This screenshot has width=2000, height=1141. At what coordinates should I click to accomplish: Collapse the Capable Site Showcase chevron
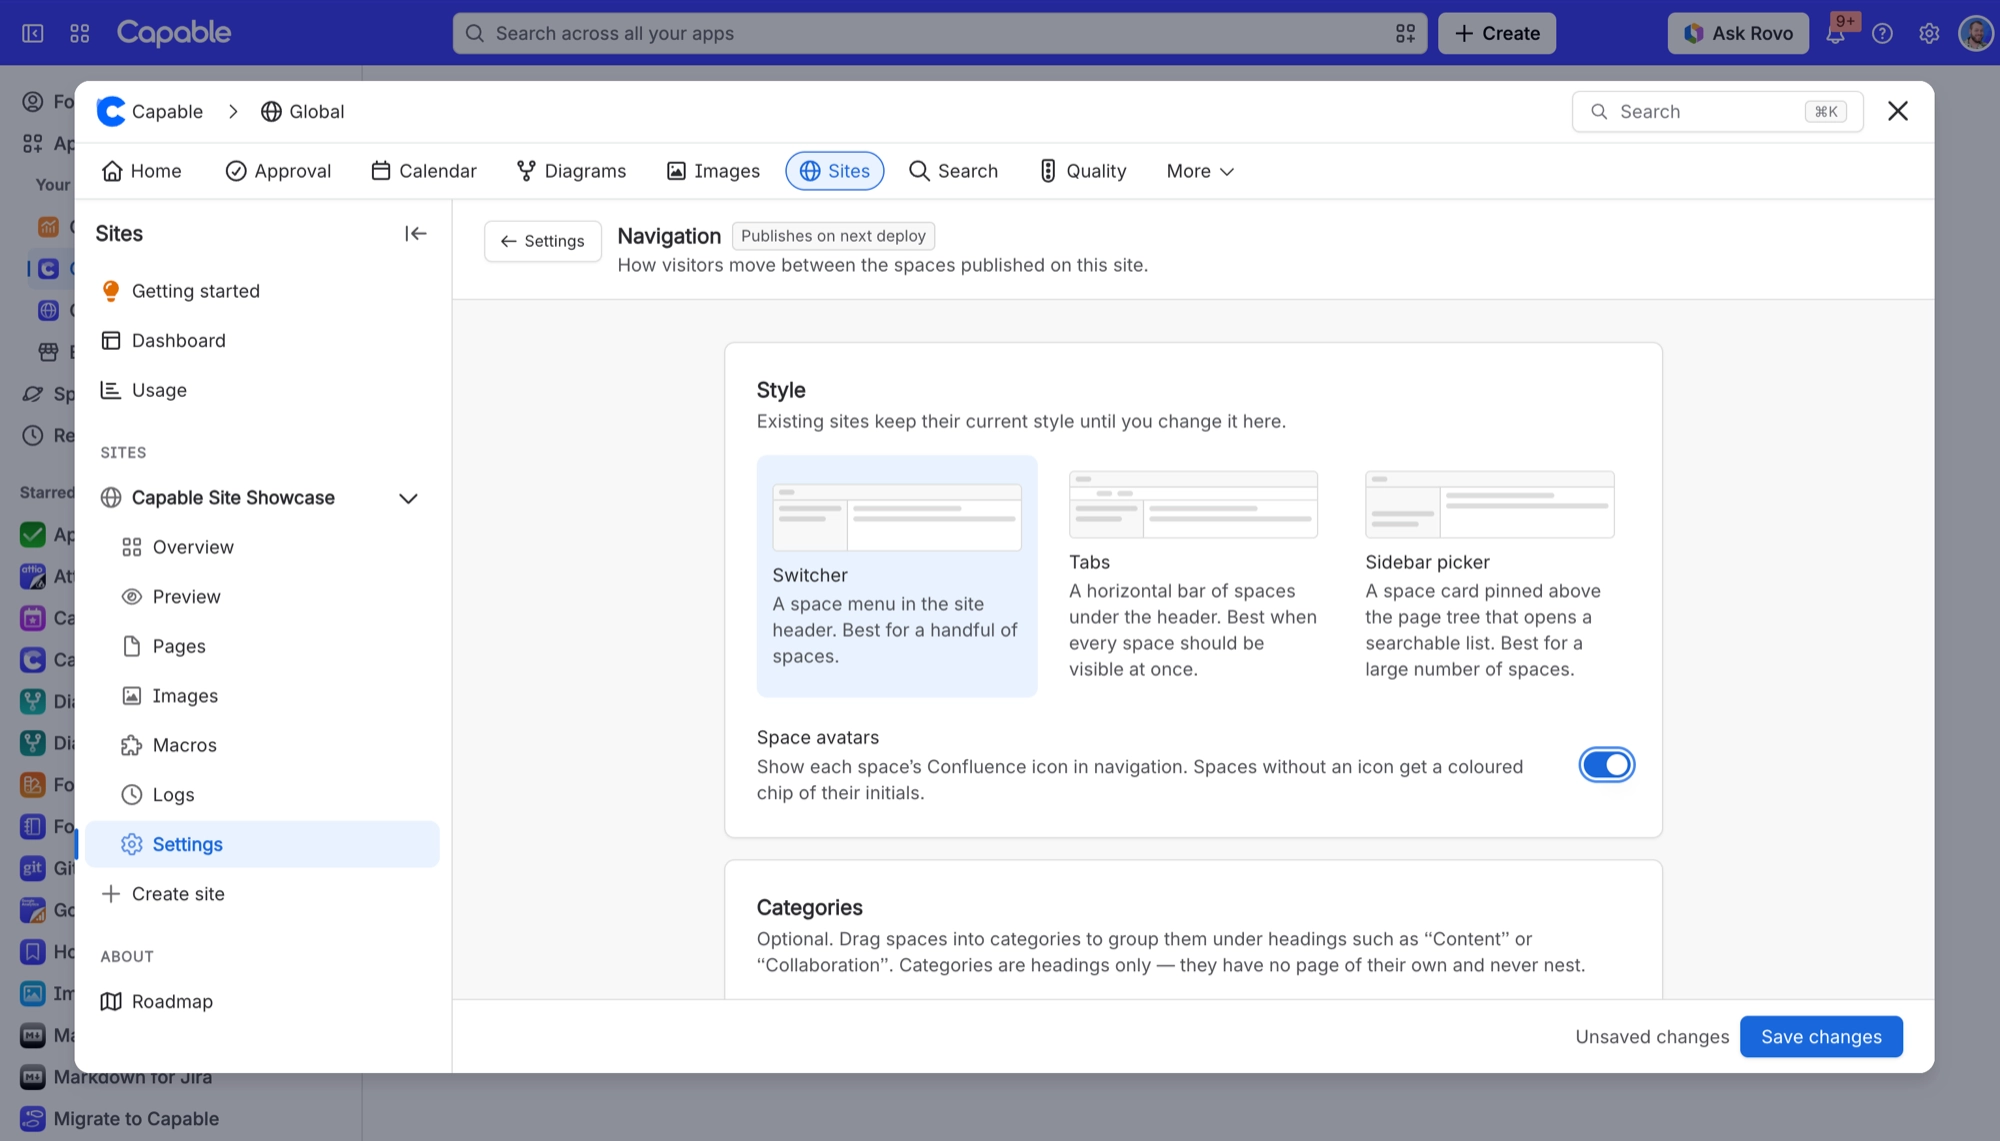click(408, 498)
